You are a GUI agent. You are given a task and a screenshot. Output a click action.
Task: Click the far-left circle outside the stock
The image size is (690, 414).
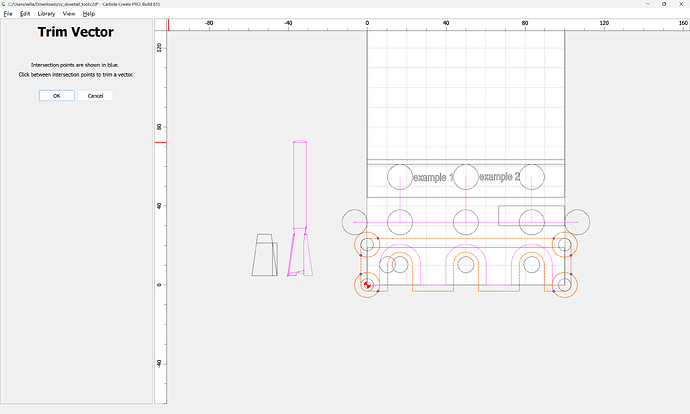pos(354,222)
